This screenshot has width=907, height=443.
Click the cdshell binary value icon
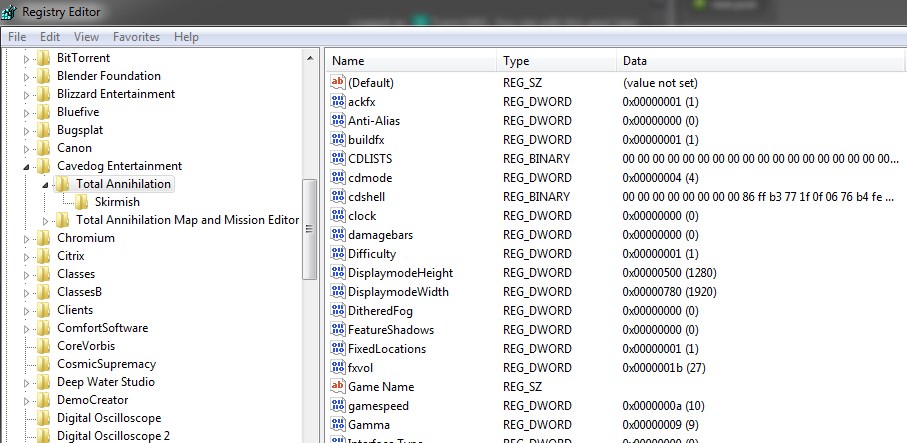[x=337, y=196]
